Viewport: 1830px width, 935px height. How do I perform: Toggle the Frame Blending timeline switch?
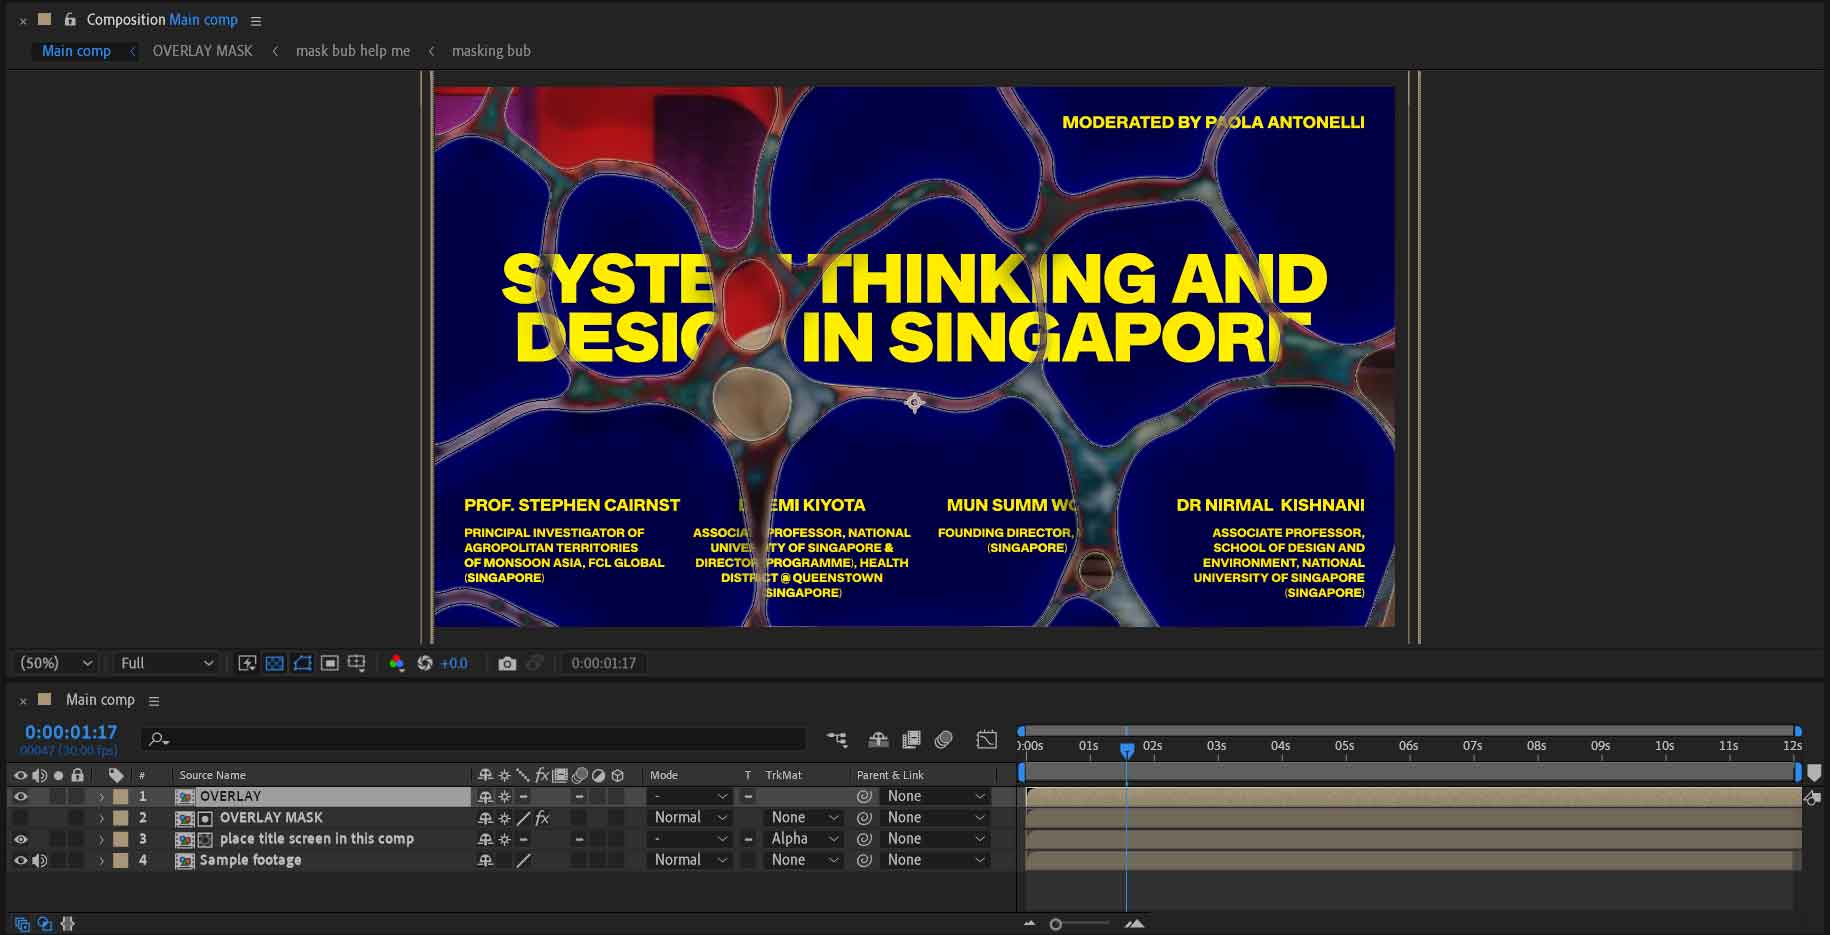pos(911,740)
